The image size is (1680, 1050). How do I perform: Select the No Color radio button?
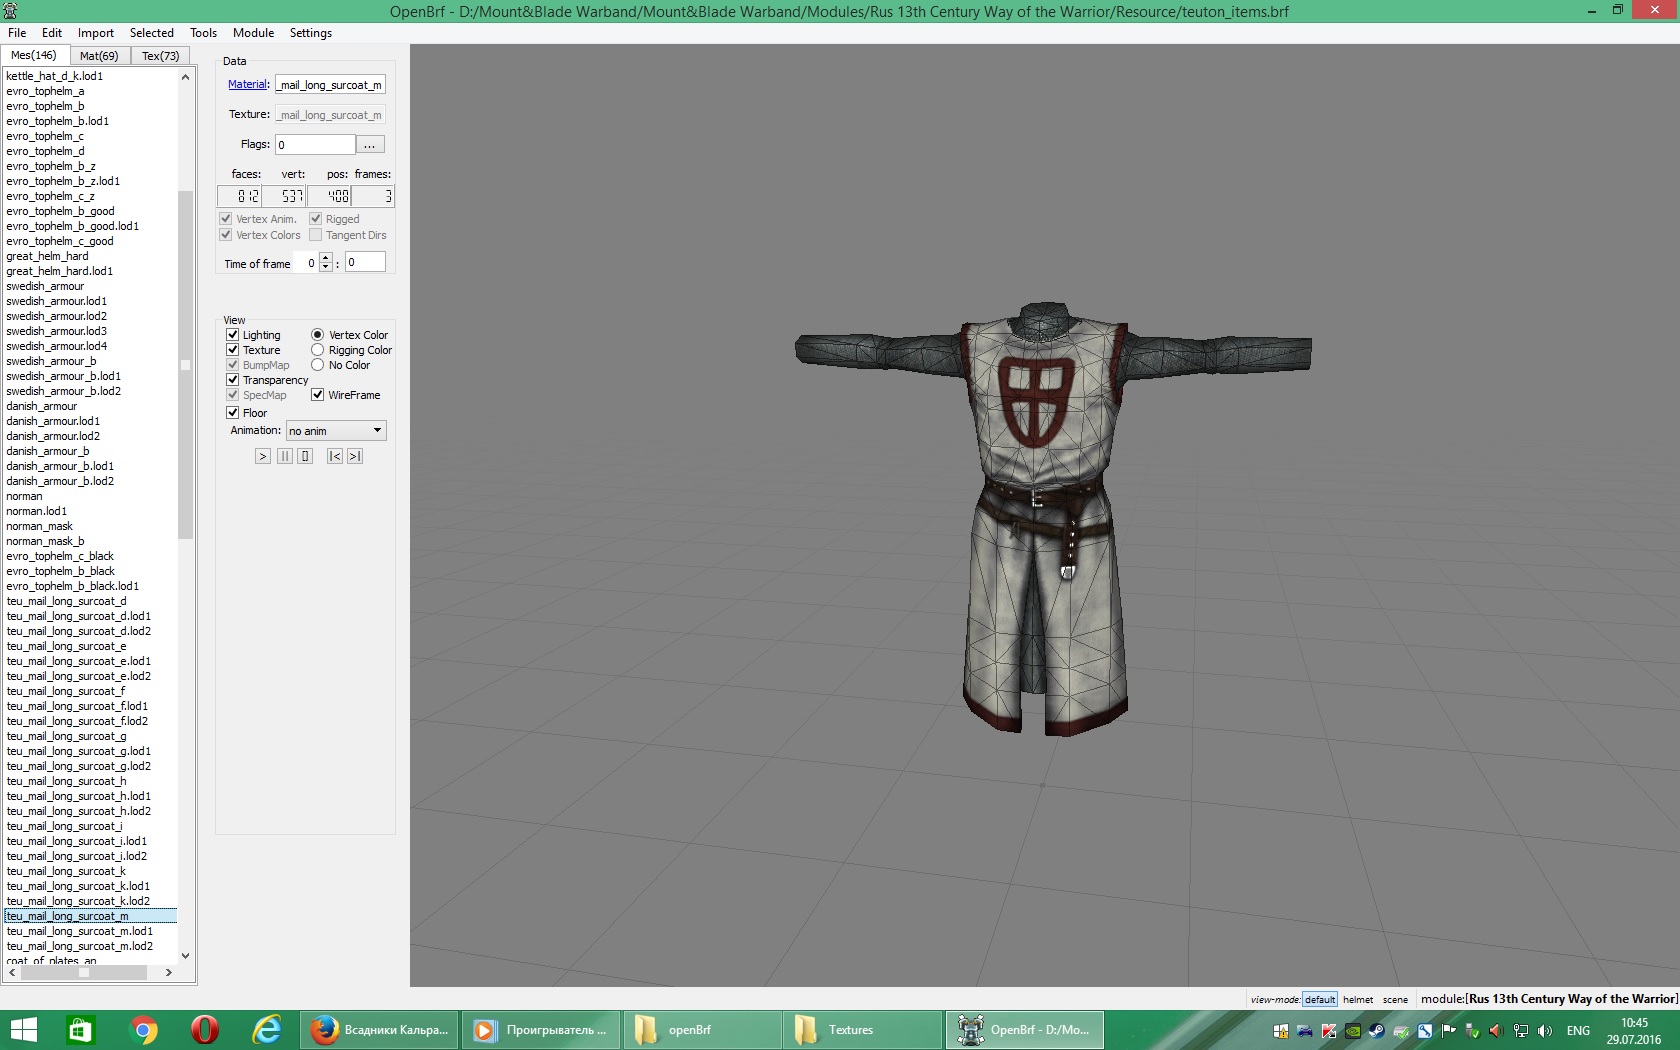click(317, 365)
